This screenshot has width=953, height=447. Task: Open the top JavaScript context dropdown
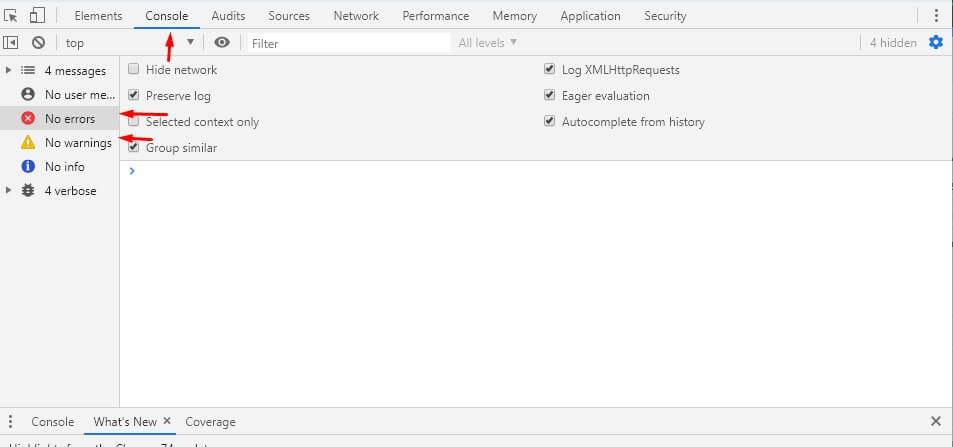(130, 43)
